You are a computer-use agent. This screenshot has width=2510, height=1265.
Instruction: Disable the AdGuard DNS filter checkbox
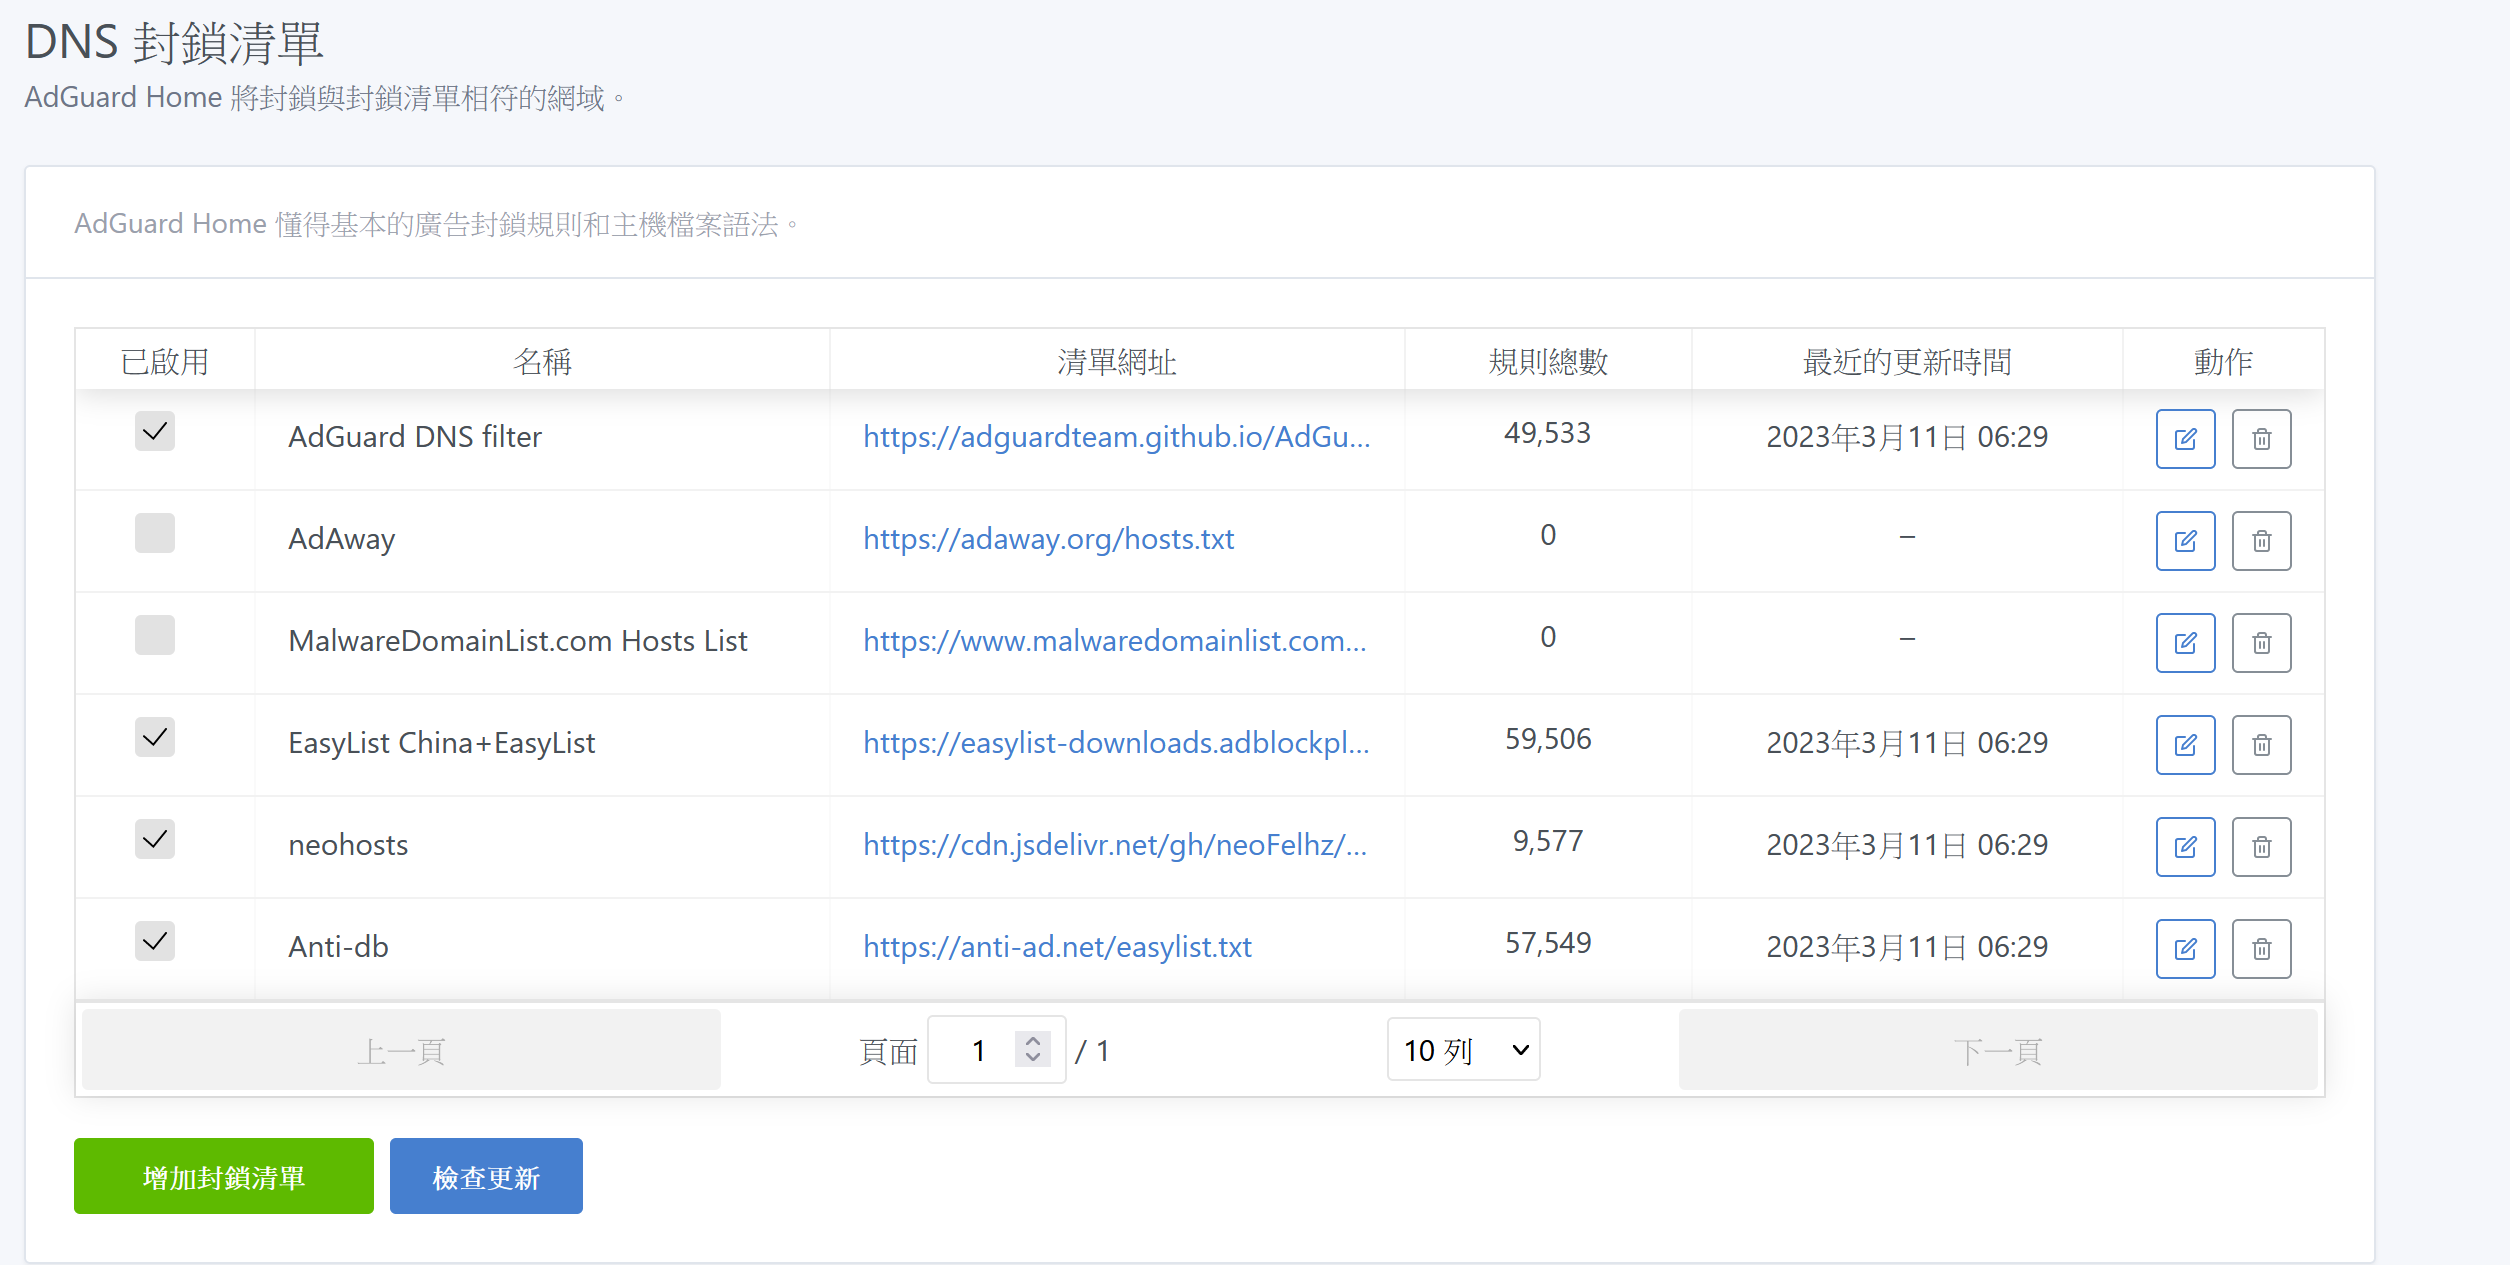click(x=155, y=432)
